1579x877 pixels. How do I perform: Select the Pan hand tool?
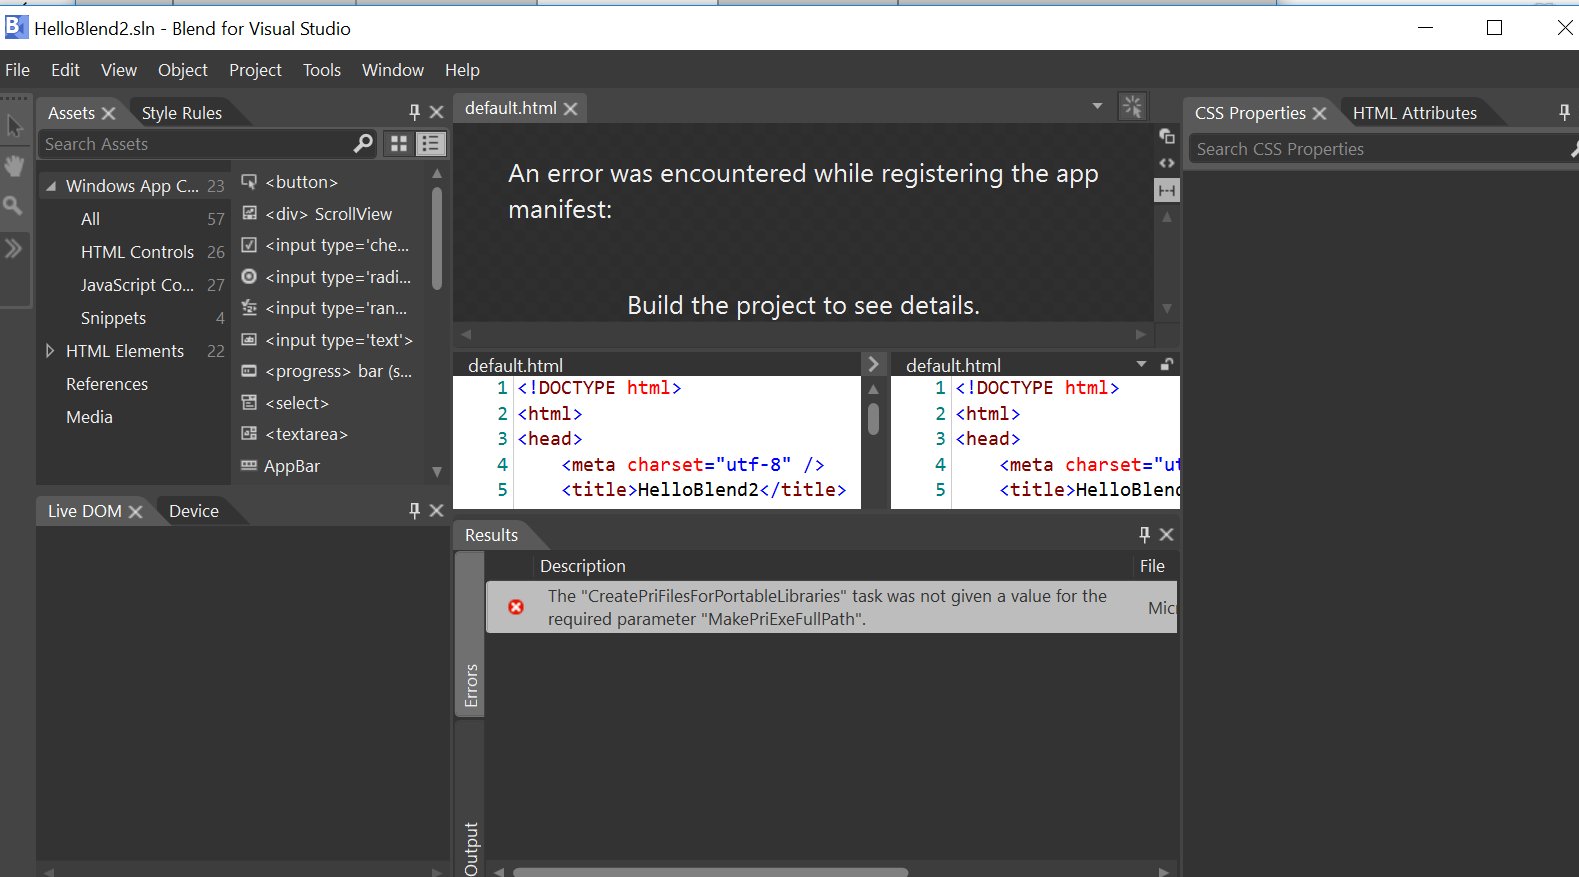[x=14, y=166]
